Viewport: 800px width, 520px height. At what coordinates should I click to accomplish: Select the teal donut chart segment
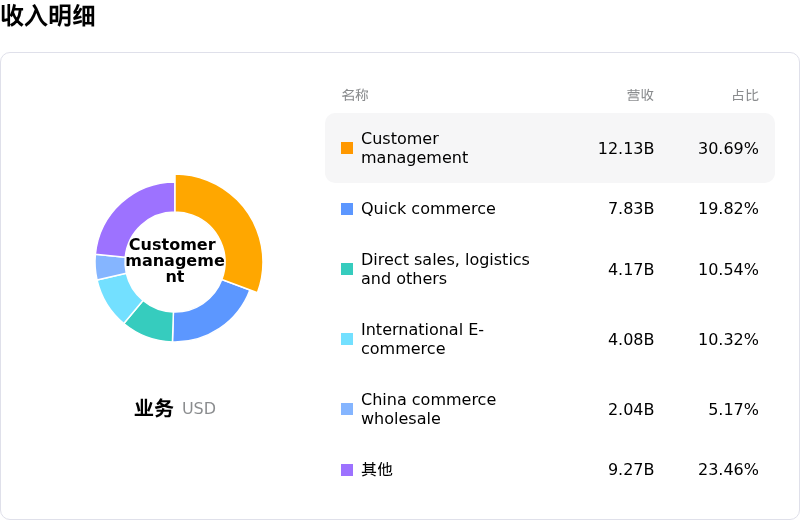pos(152,323)
